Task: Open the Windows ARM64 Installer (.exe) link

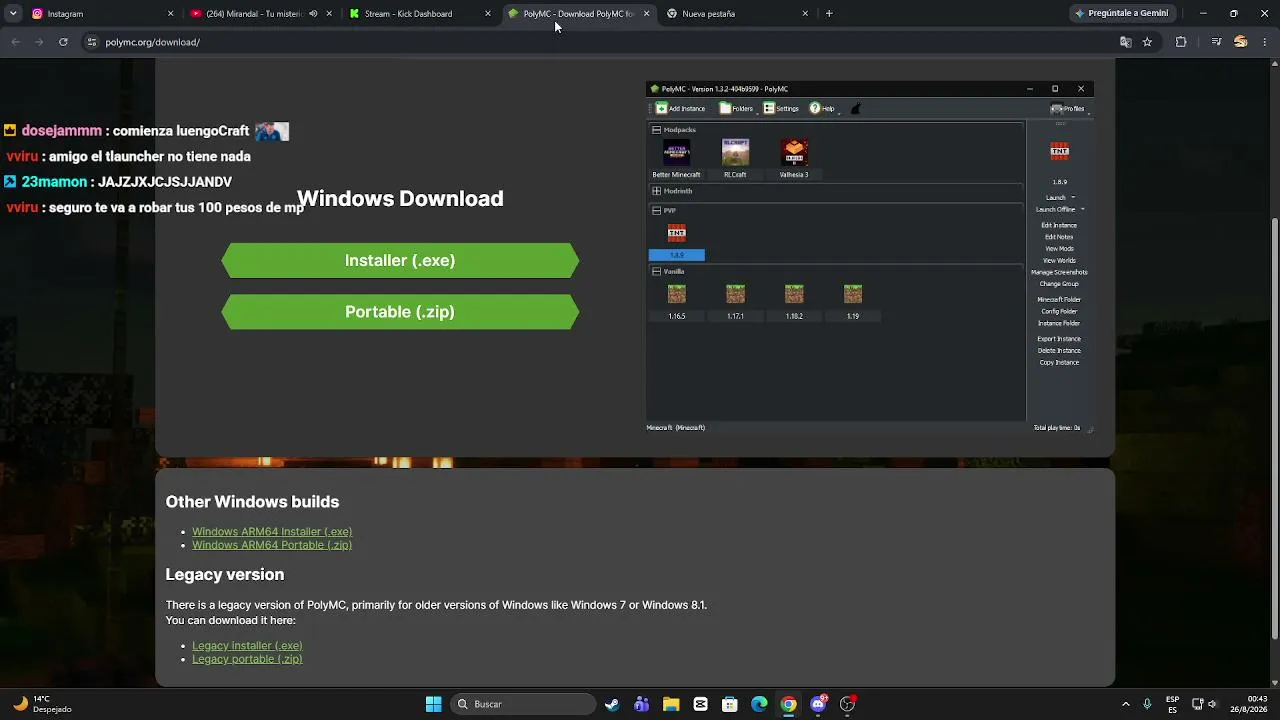Action: pyautogui.click(x=272, y=532)
